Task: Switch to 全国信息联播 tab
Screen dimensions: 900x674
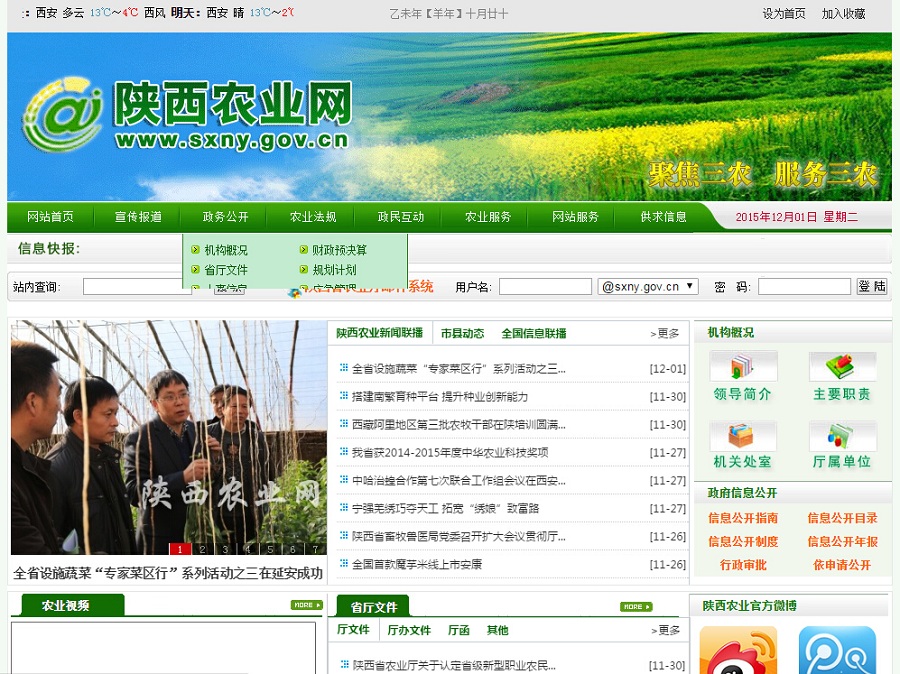Action: point(534,333)
